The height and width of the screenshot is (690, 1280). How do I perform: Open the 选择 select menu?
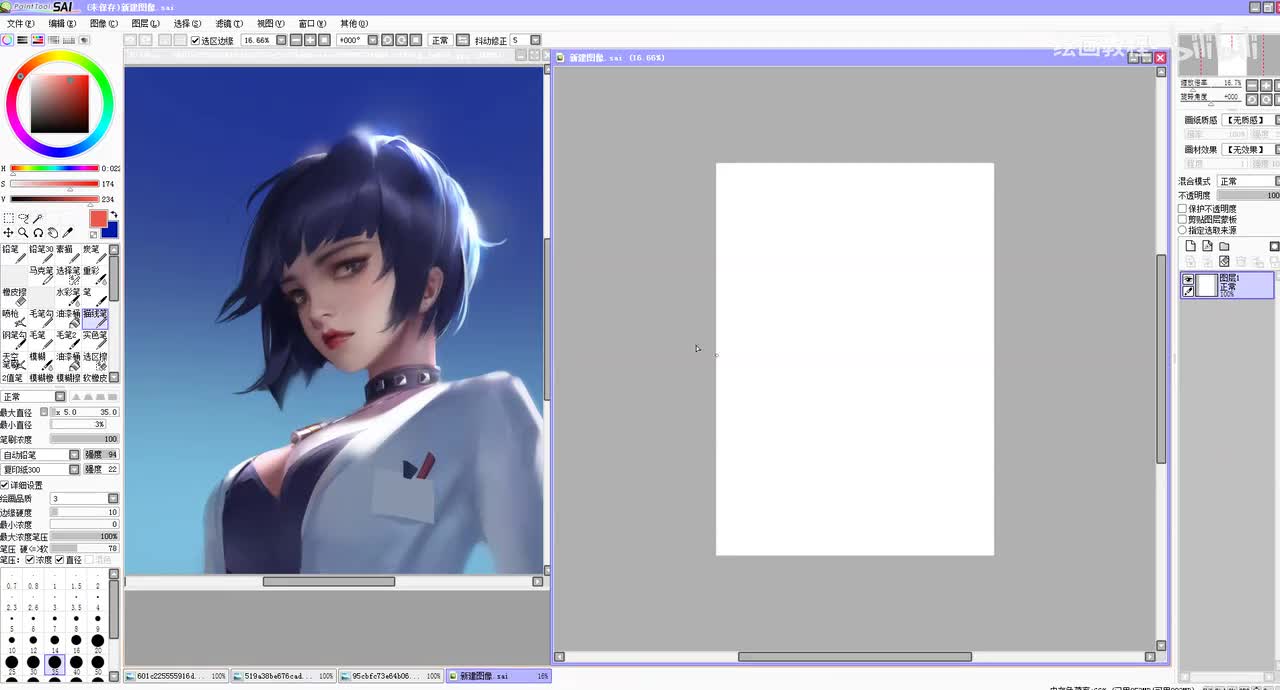187,23
